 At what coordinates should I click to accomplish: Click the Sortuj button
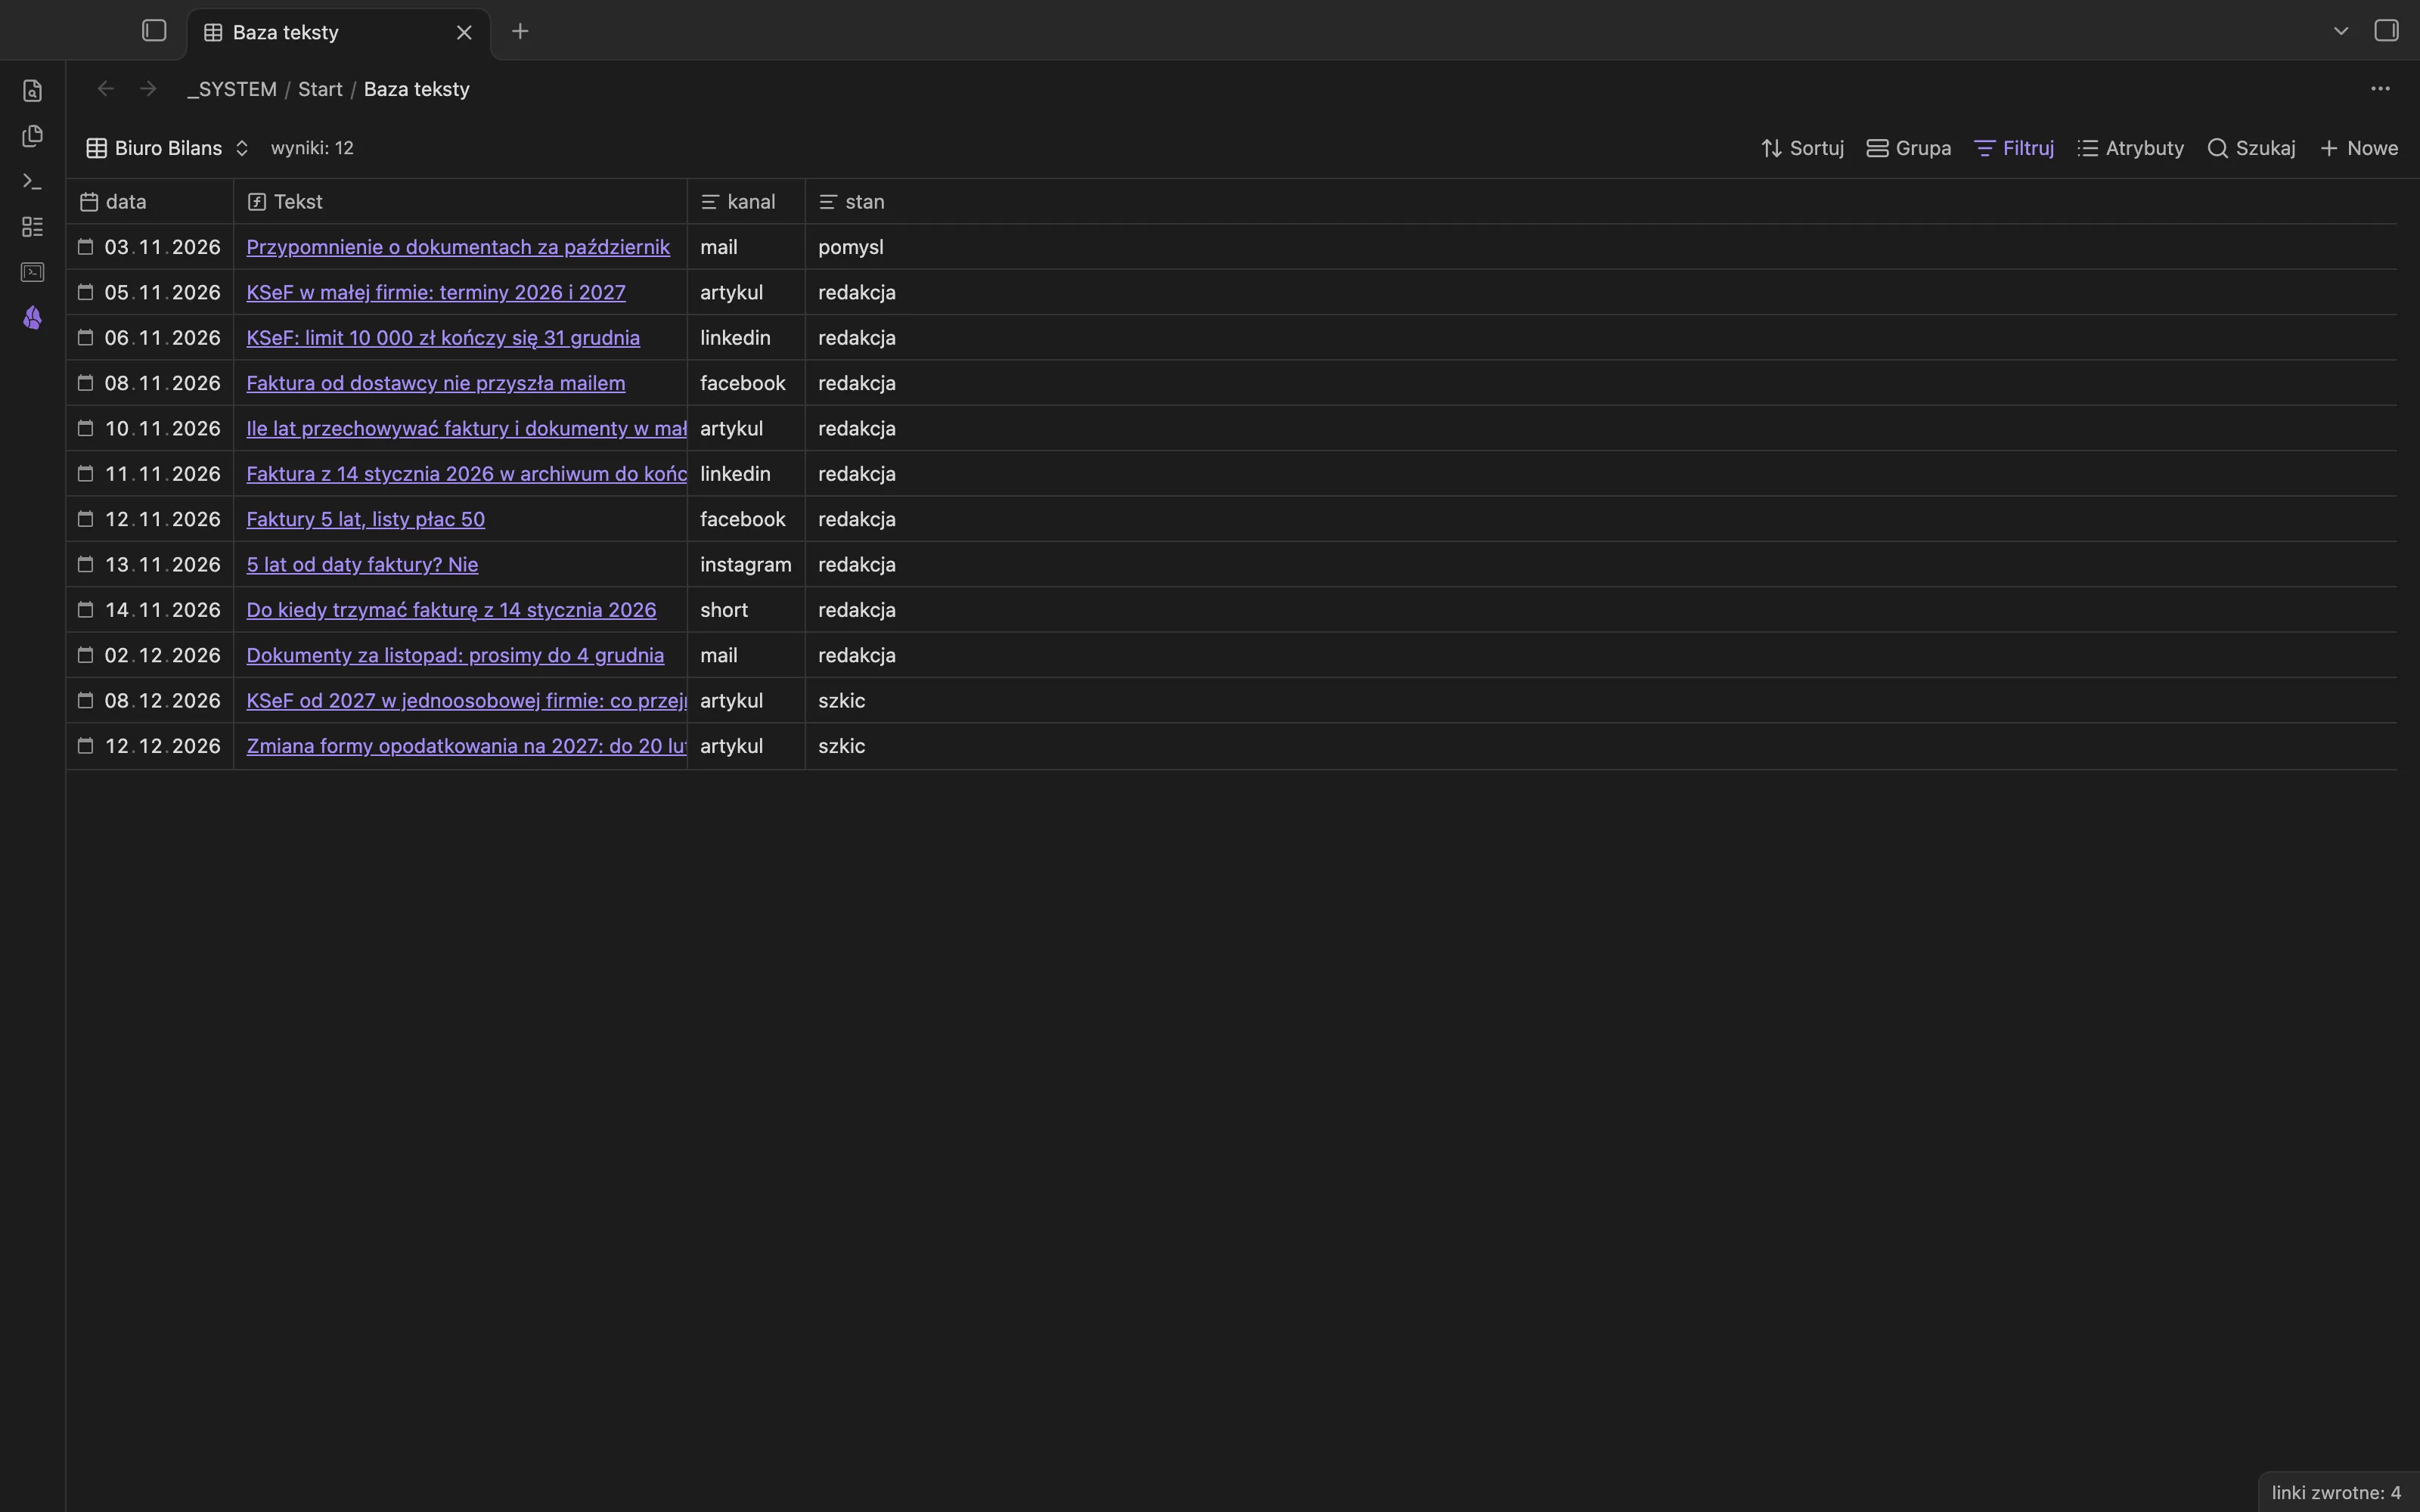coord(1802,148)
